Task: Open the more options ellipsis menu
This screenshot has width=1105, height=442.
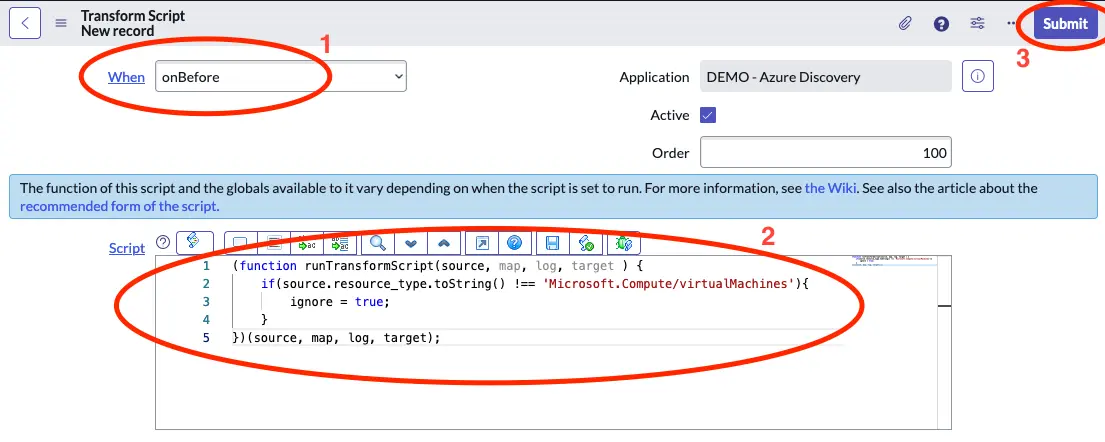Action: pos(1012,23)
